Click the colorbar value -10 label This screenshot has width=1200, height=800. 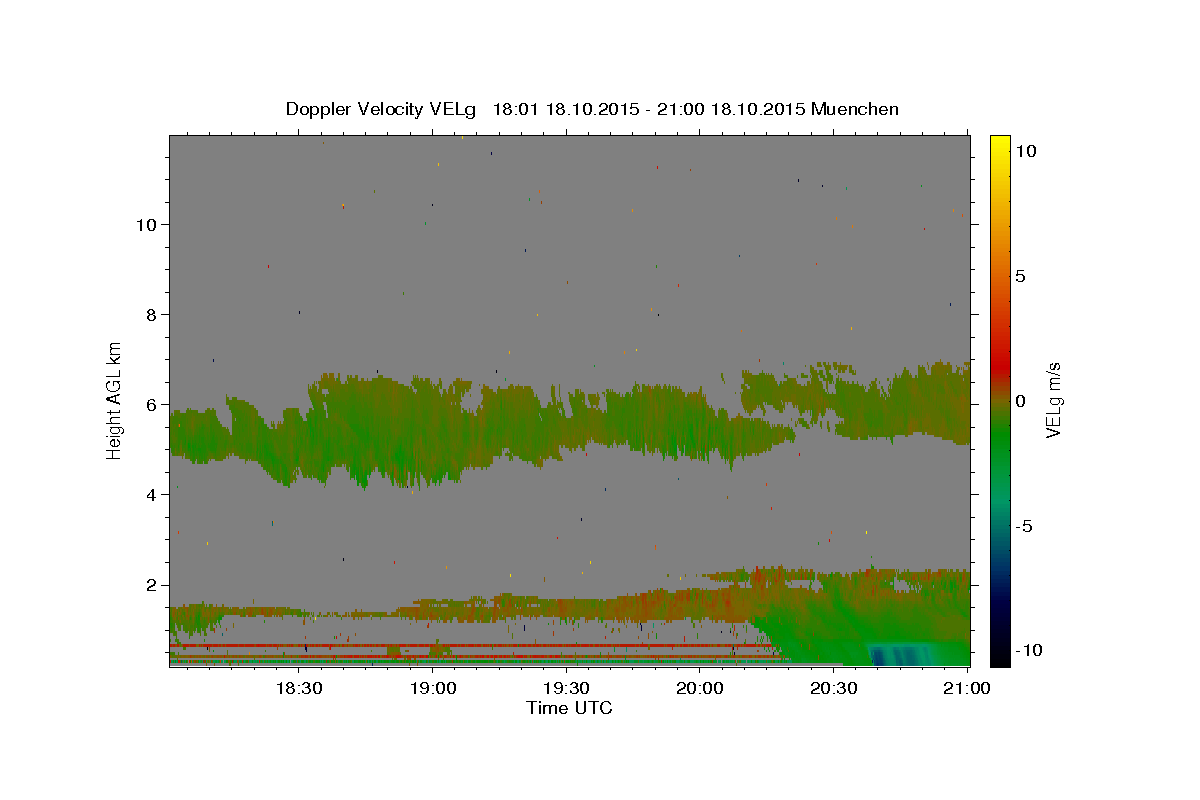1027,650
